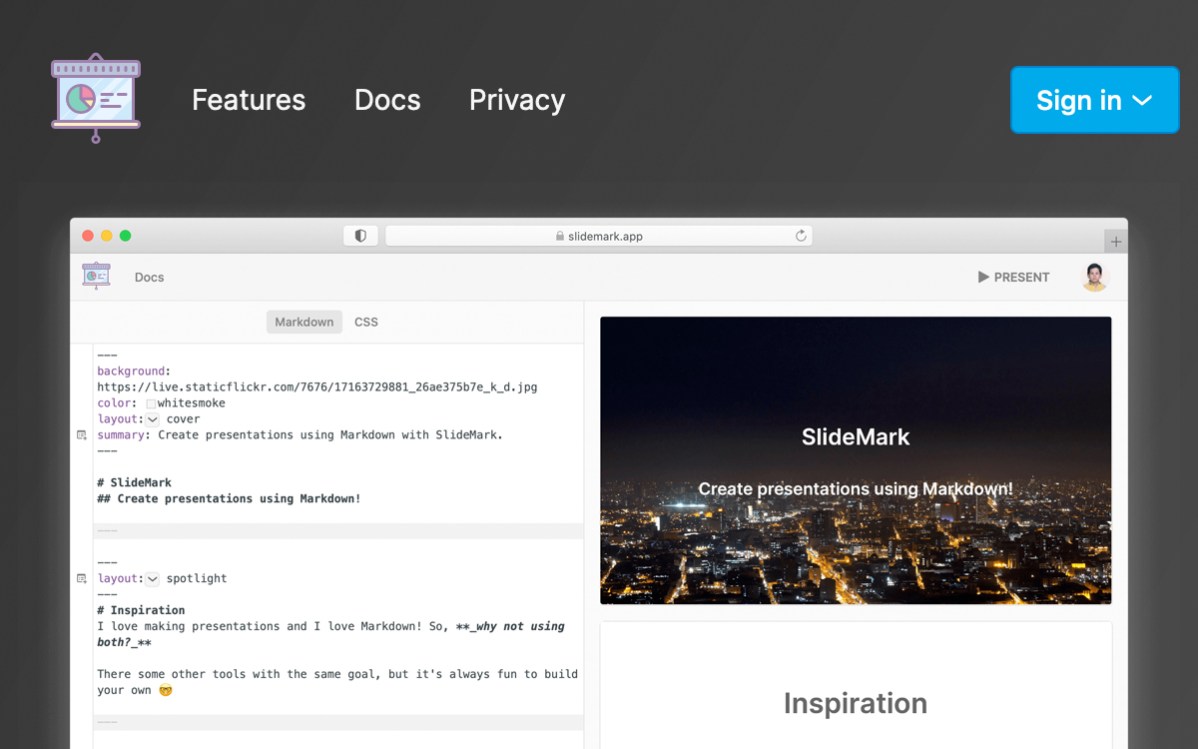Click the red close window button
Screen dimensions: 1198x749
pos(88,235)
